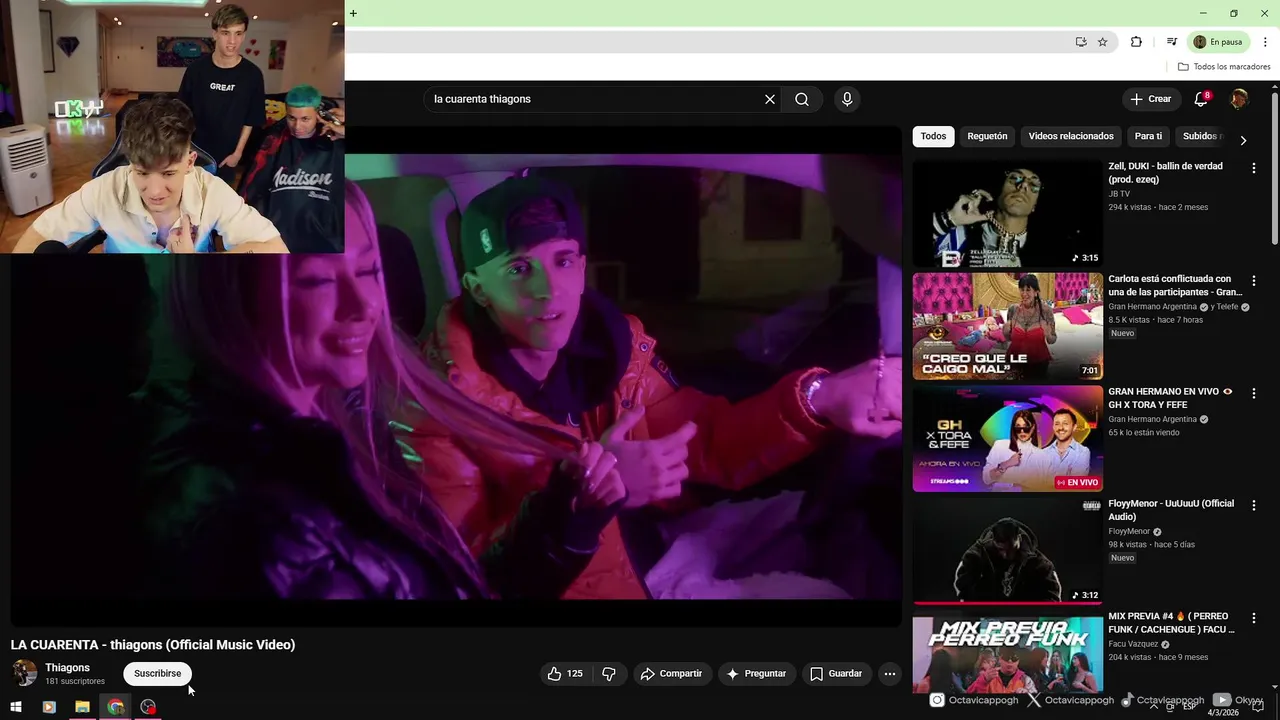
Task: Clear the YouTube search box text
Action: [x=770, y=99]
